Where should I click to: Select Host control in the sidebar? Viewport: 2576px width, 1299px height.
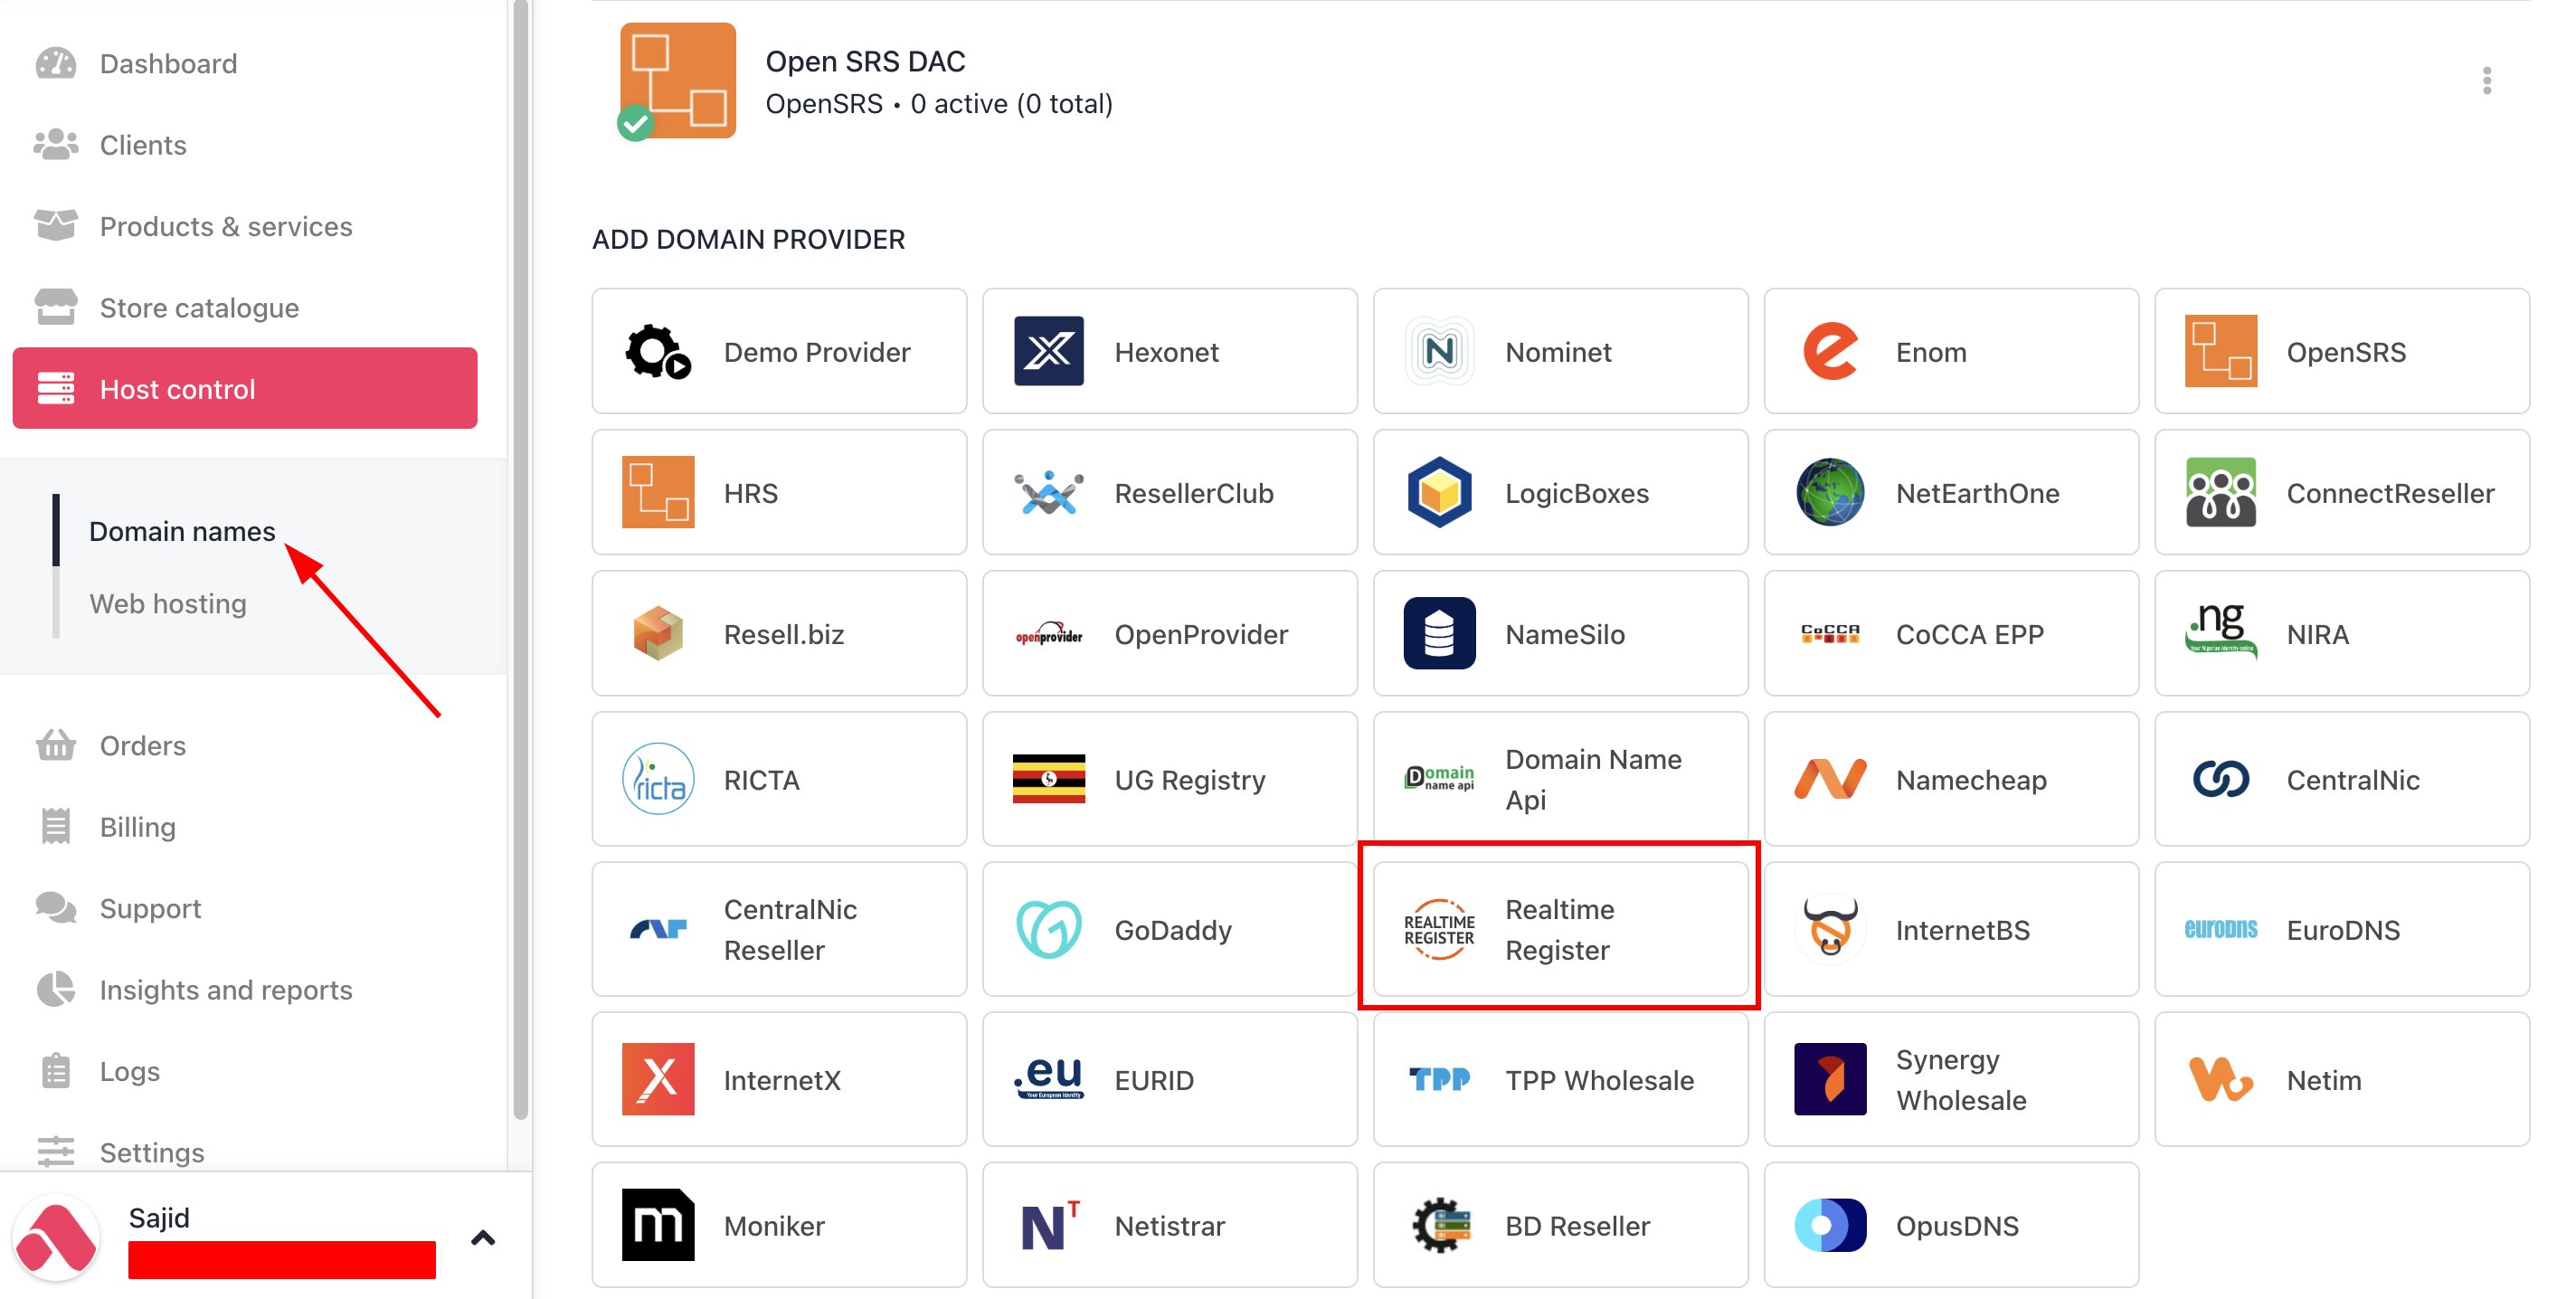point(245,388)
